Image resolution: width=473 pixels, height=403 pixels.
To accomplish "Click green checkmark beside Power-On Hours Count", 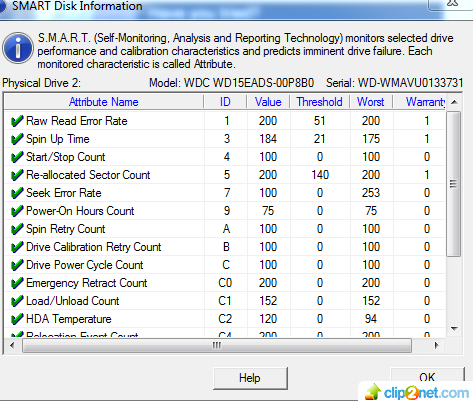I will click(17, 211).
